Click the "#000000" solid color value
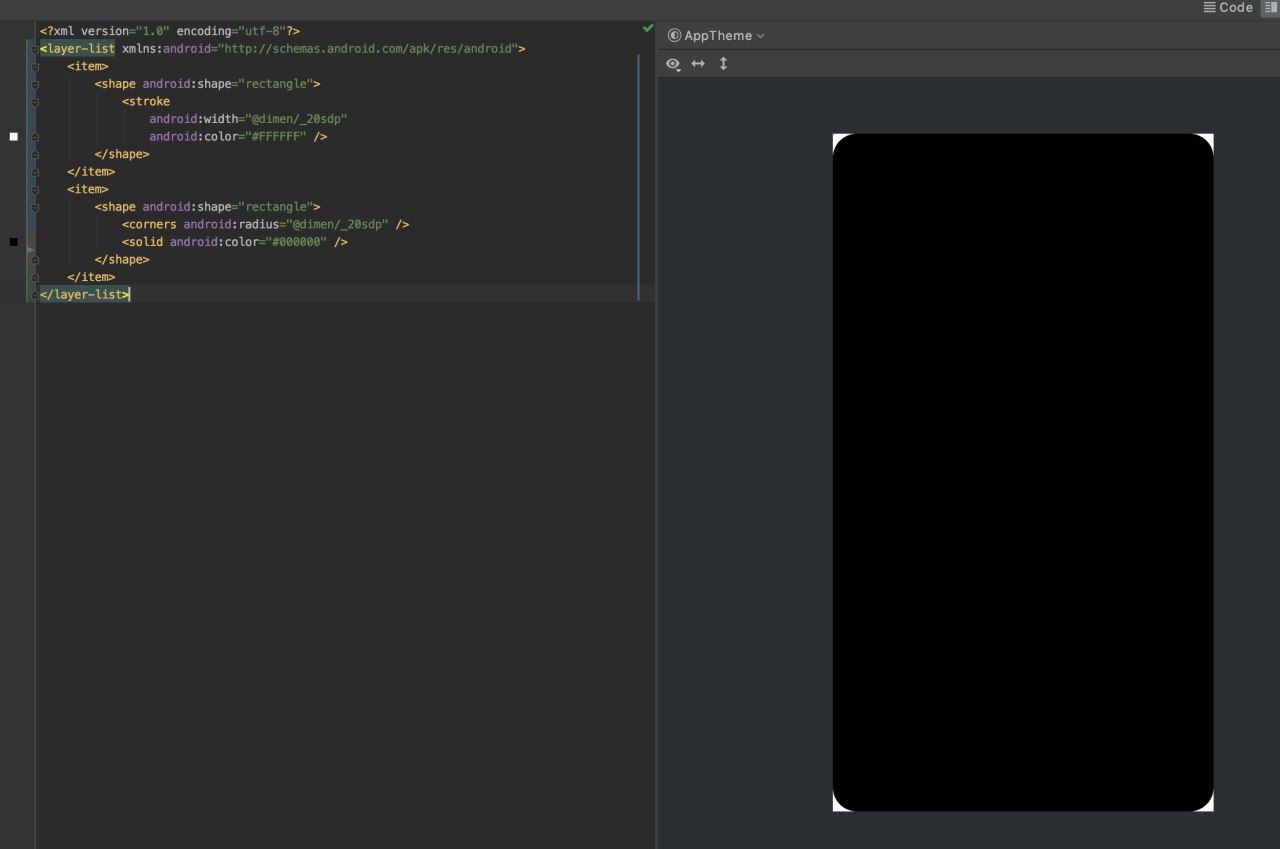1280x849 pixels. click(x=296, y=242)
